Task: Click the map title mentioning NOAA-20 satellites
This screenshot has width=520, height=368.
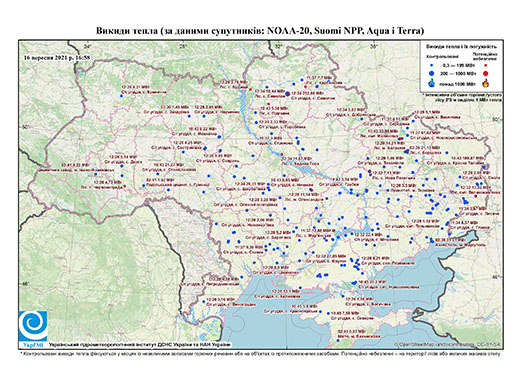Action: 260,31
